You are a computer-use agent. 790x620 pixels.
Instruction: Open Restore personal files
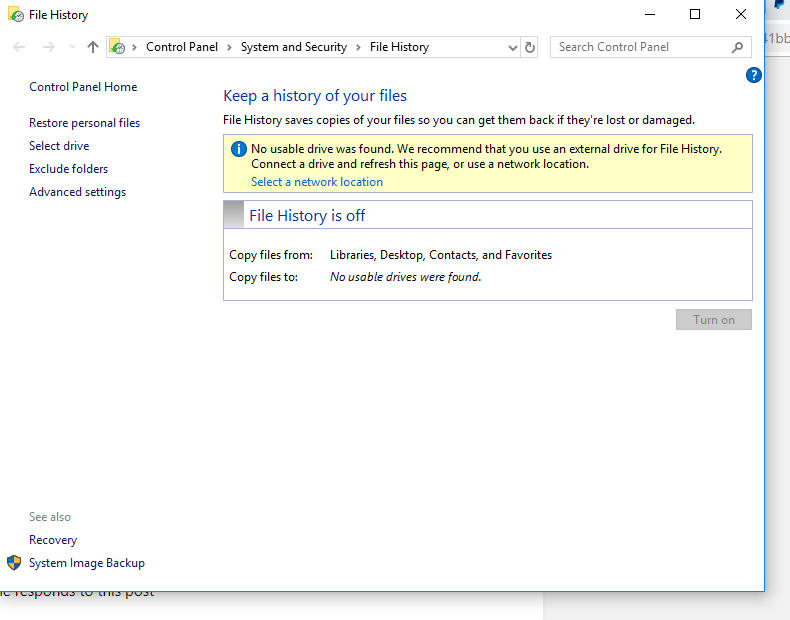click(x=85, y=123)
